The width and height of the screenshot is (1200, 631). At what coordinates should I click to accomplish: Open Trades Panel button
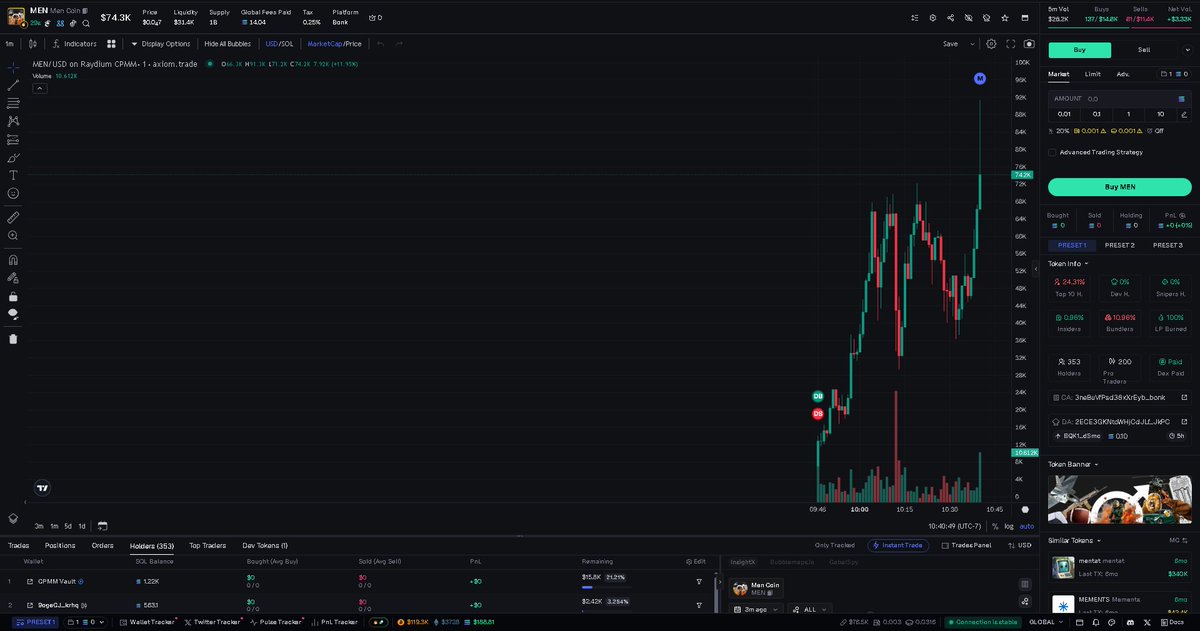pos(966,545)
